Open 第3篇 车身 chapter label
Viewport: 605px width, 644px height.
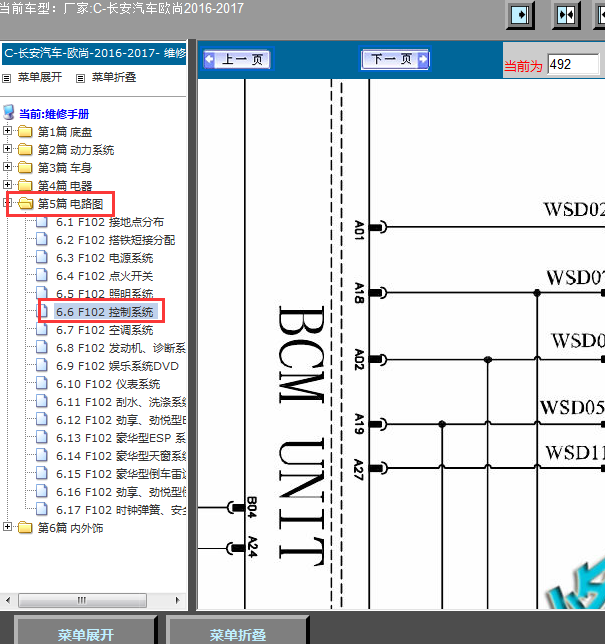tap(65, 168)
